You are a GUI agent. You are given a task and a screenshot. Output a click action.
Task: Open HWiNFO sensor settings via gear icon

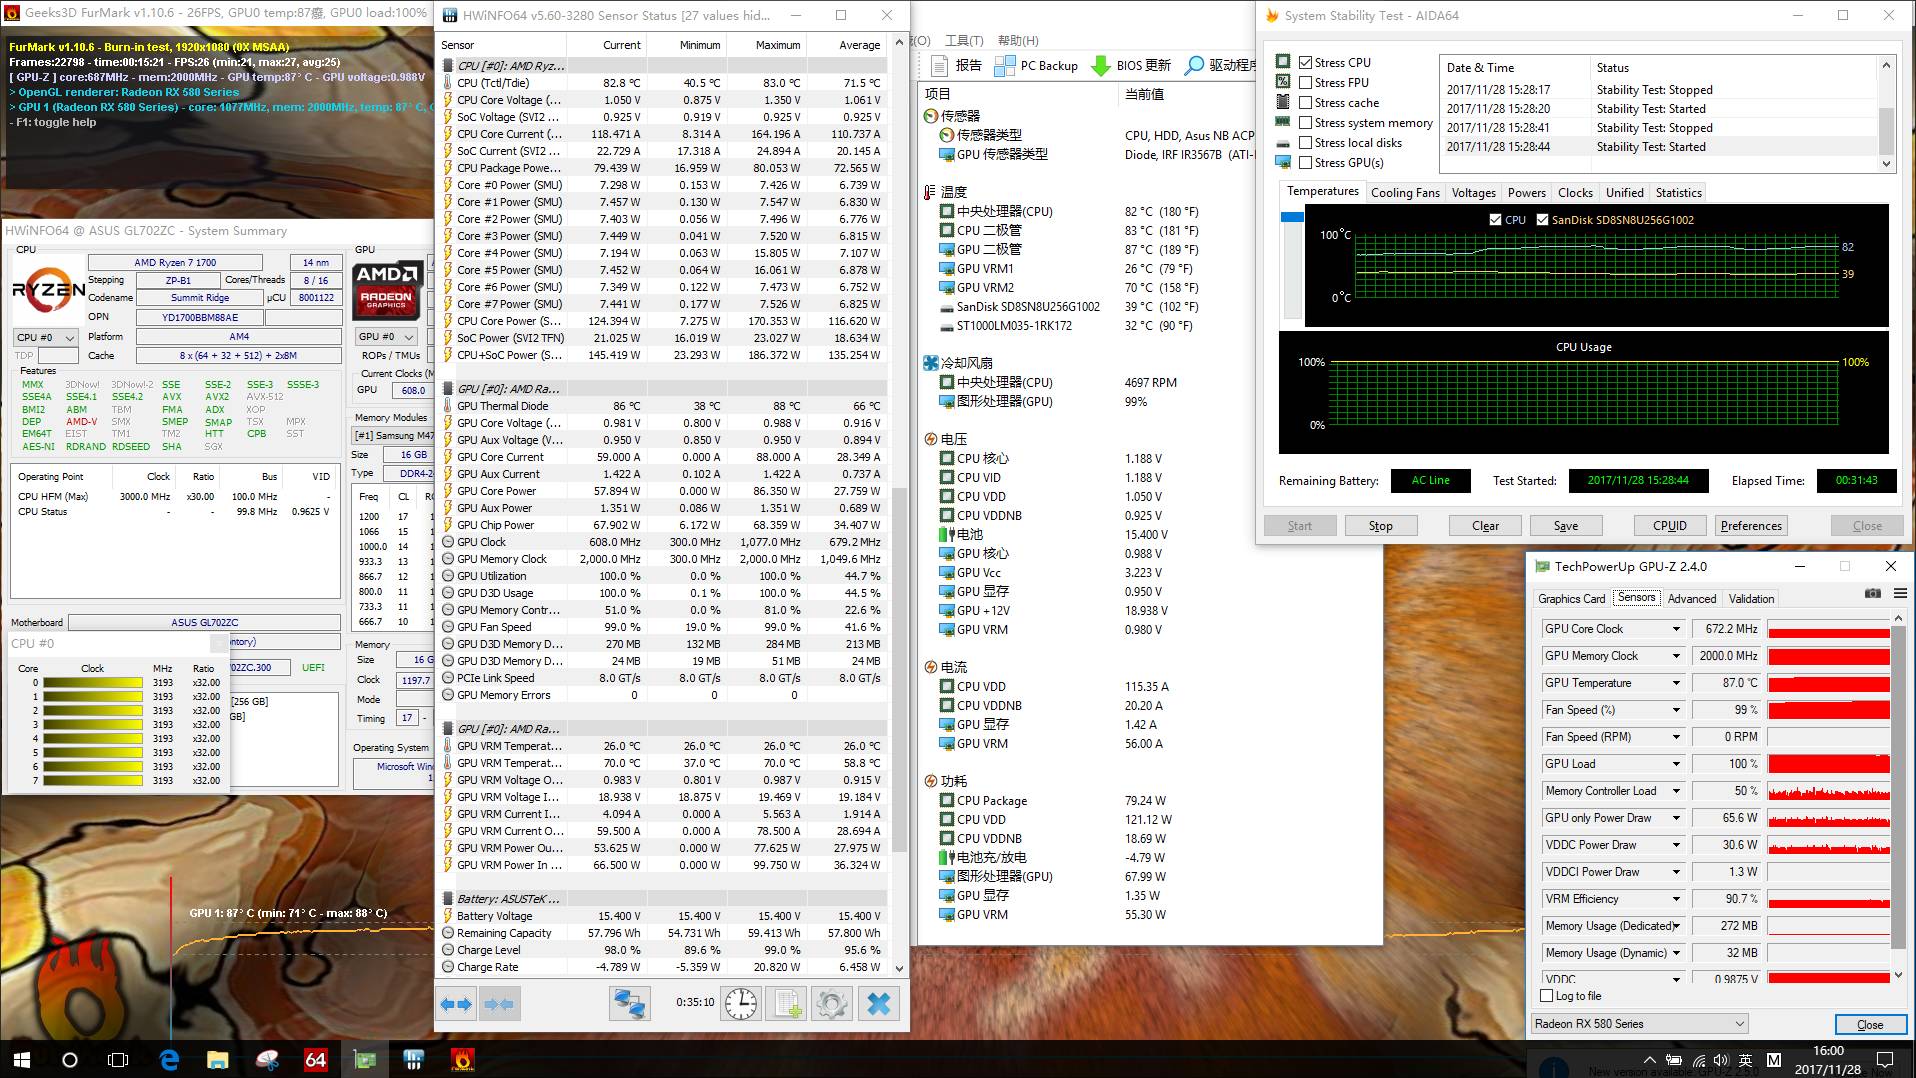click(x=832, y=1003)
